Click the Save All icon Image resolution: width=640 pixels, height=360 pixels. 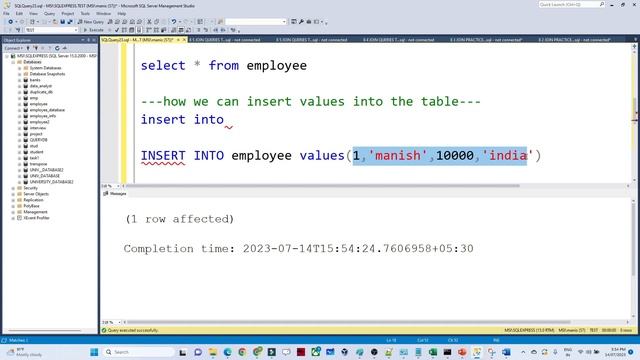70,22
